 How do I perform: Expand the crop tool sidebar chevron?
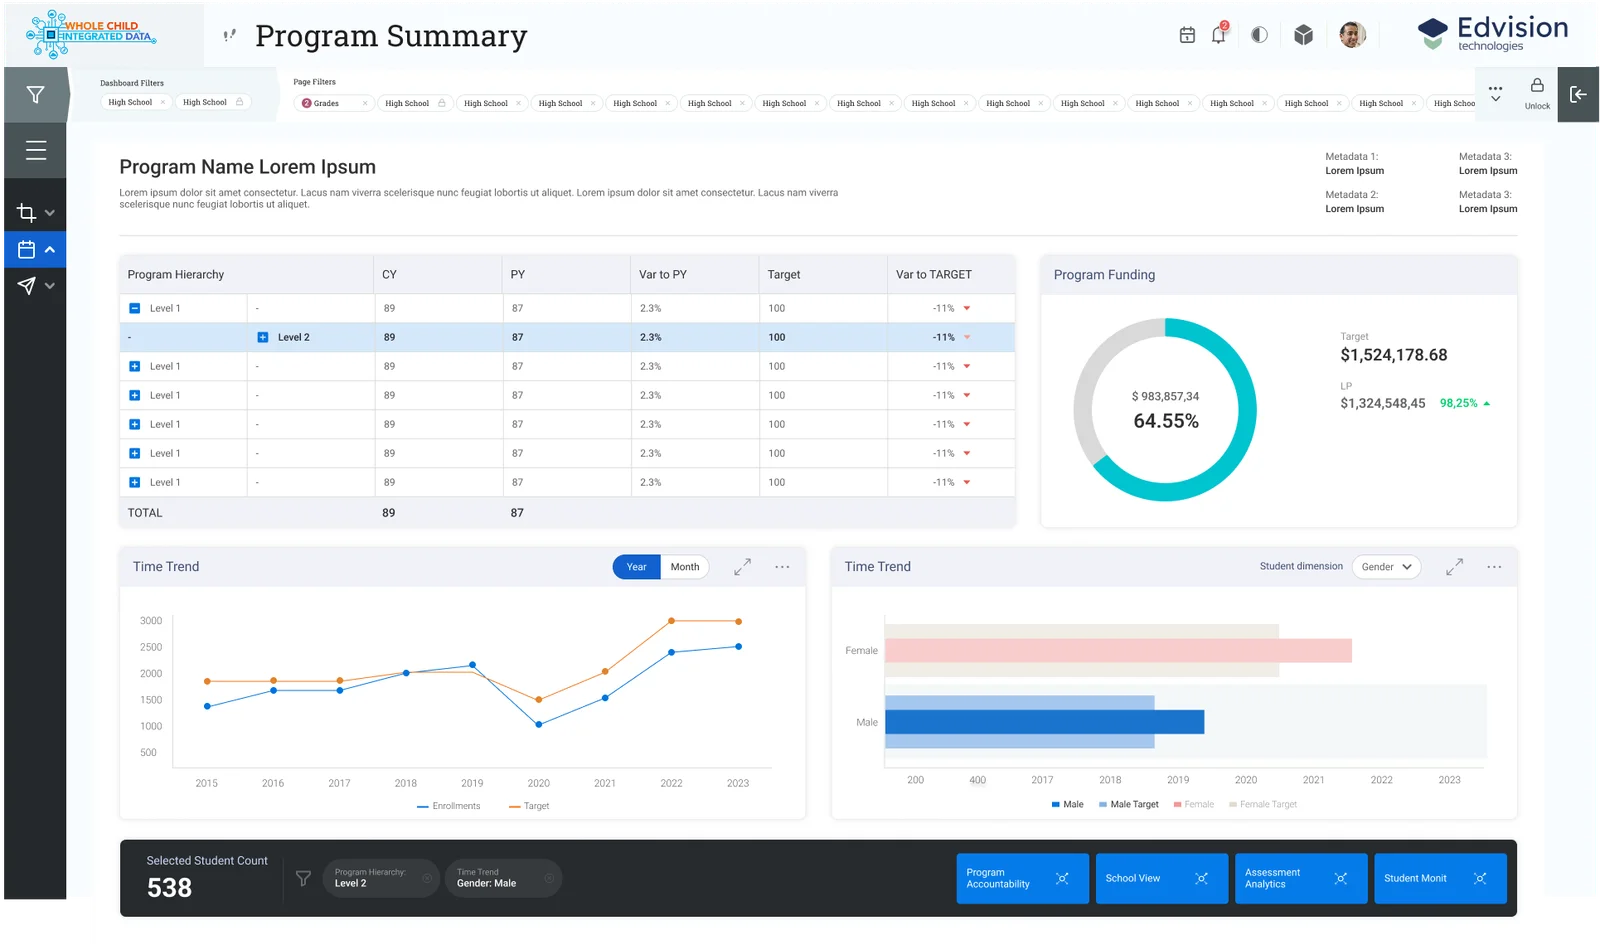pos(50,213)
